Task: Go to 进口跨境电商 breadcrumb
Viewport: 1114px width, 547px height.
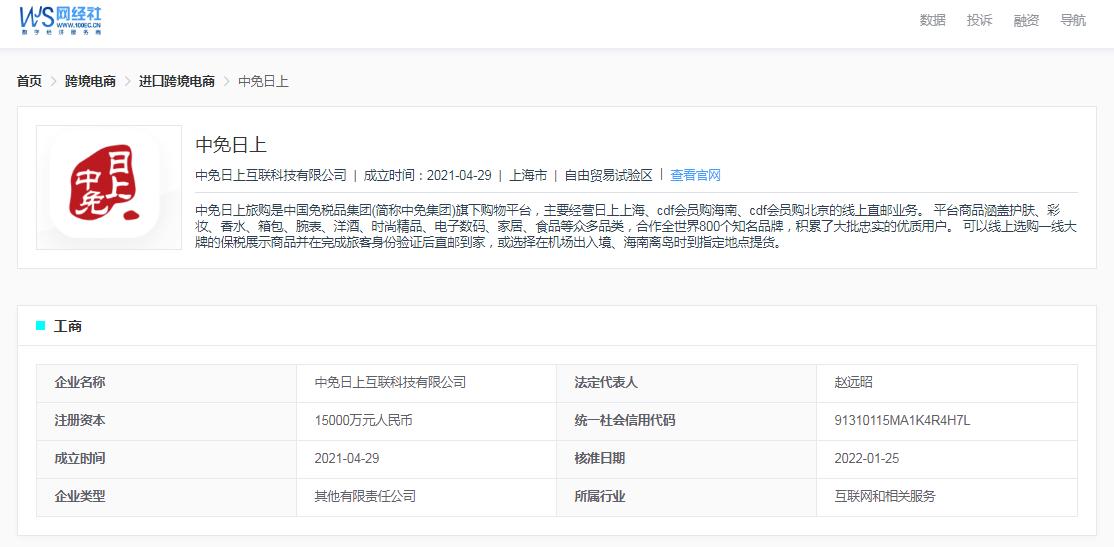Action: pos(176,81)
